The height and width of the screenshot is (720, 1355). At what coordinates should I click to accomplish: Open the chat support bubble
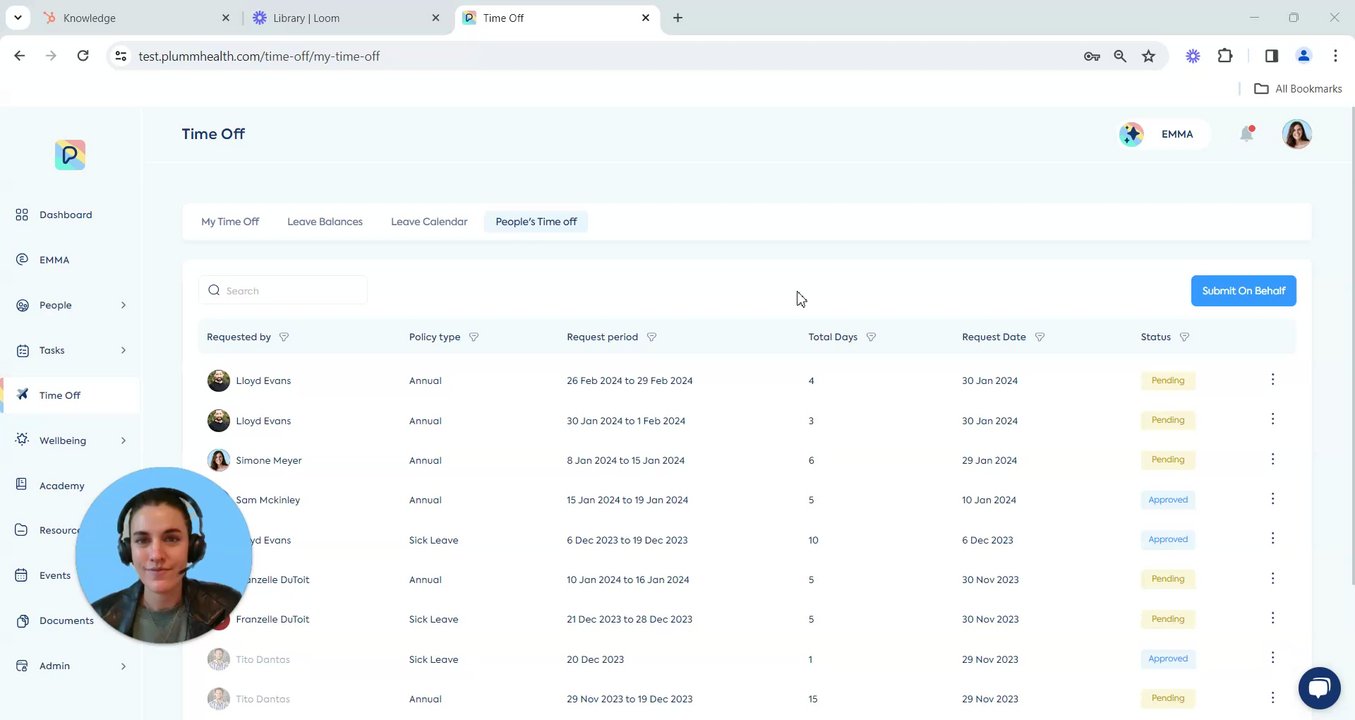(1319, 688)
